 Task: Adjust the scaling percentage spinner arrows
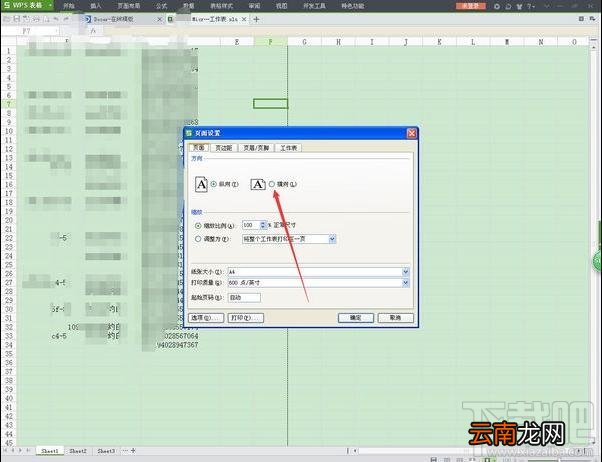click(x=263, y=225)
